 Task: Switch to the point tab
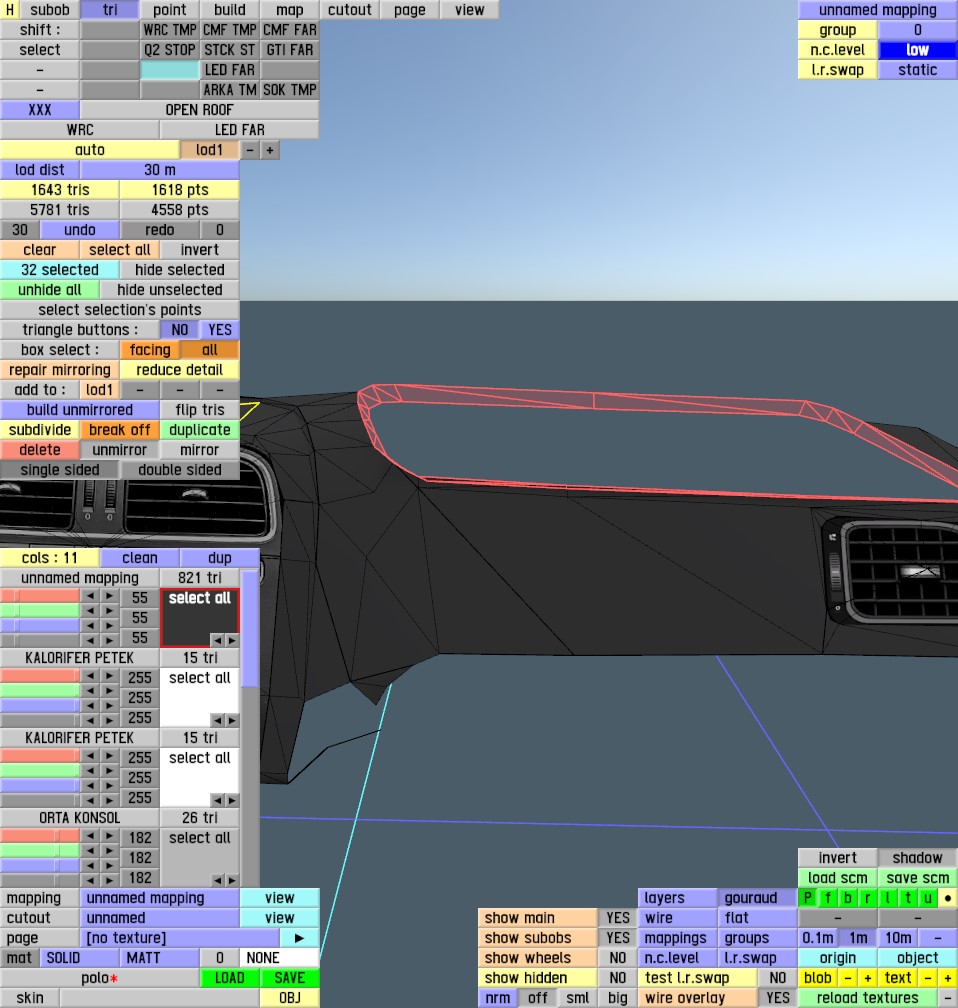pos(170,10)
